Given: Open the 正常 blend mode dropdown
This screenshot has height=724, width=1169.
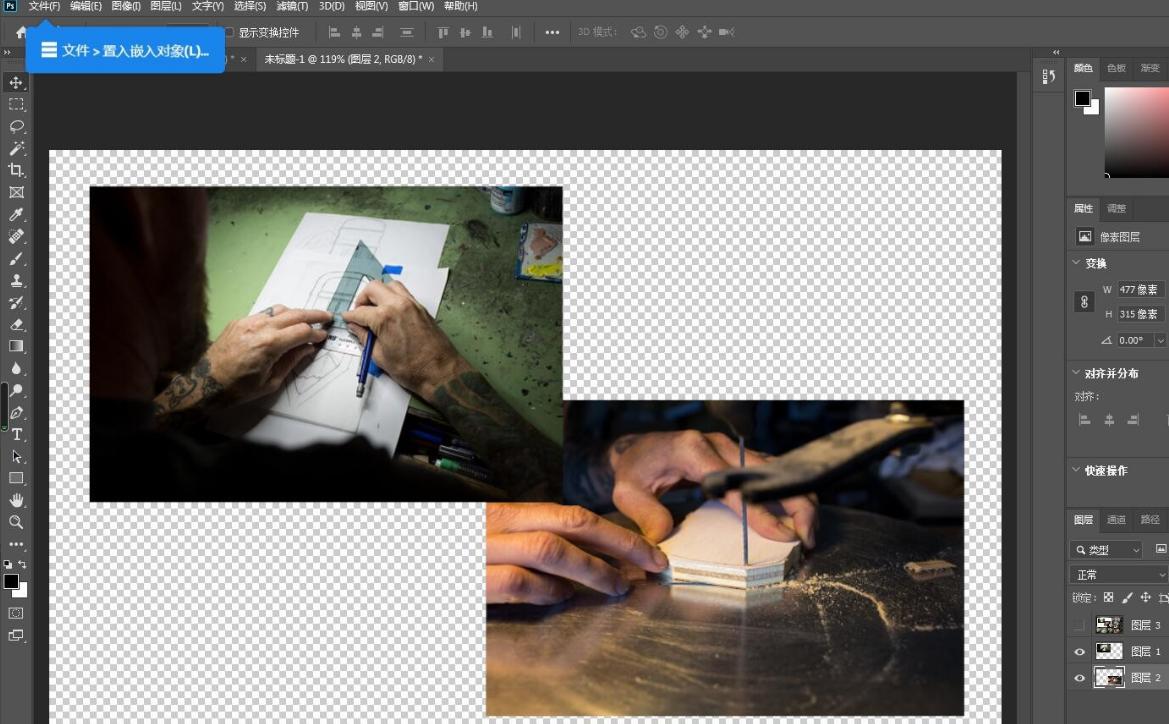Looking at the screenshot, I should tap(1115, 574).
